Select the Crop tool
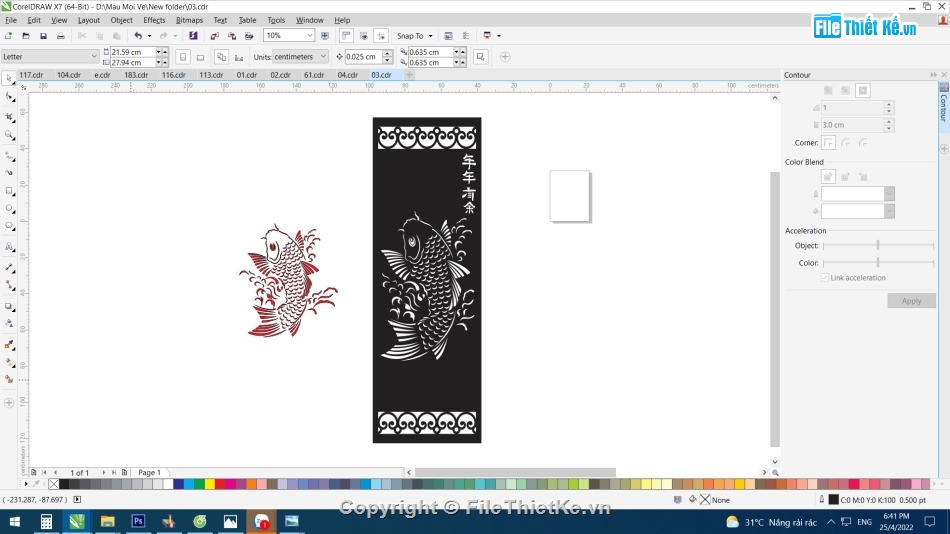This screenshot has width=950, height=534. click(x=9, y=116)
